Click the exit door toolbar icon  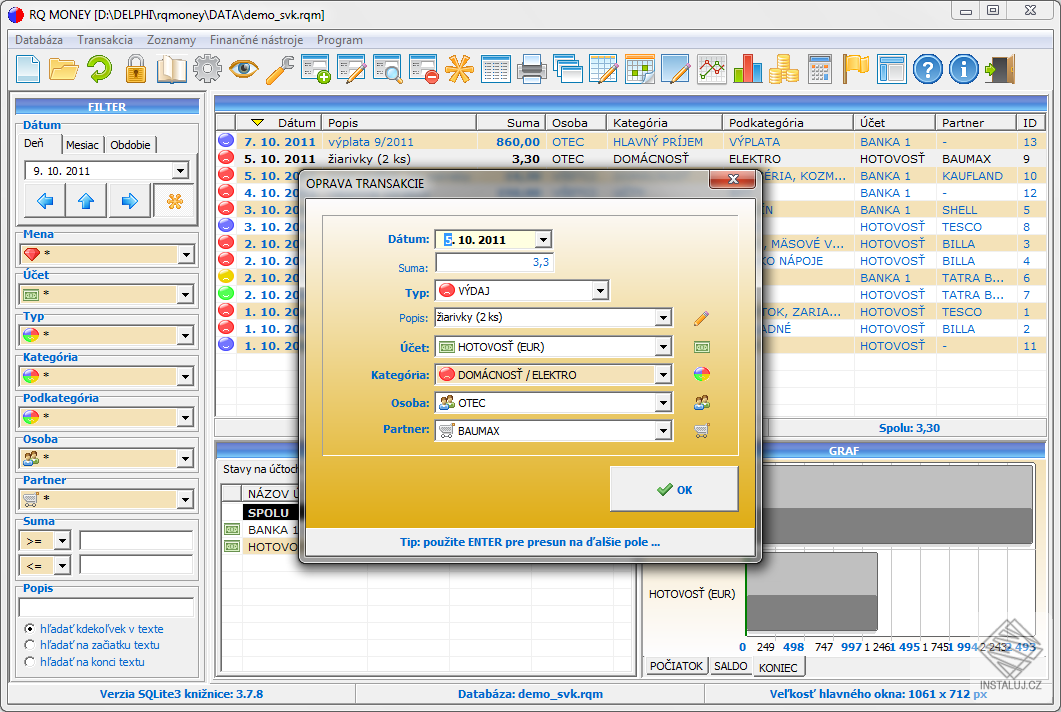coord(1000,69)
